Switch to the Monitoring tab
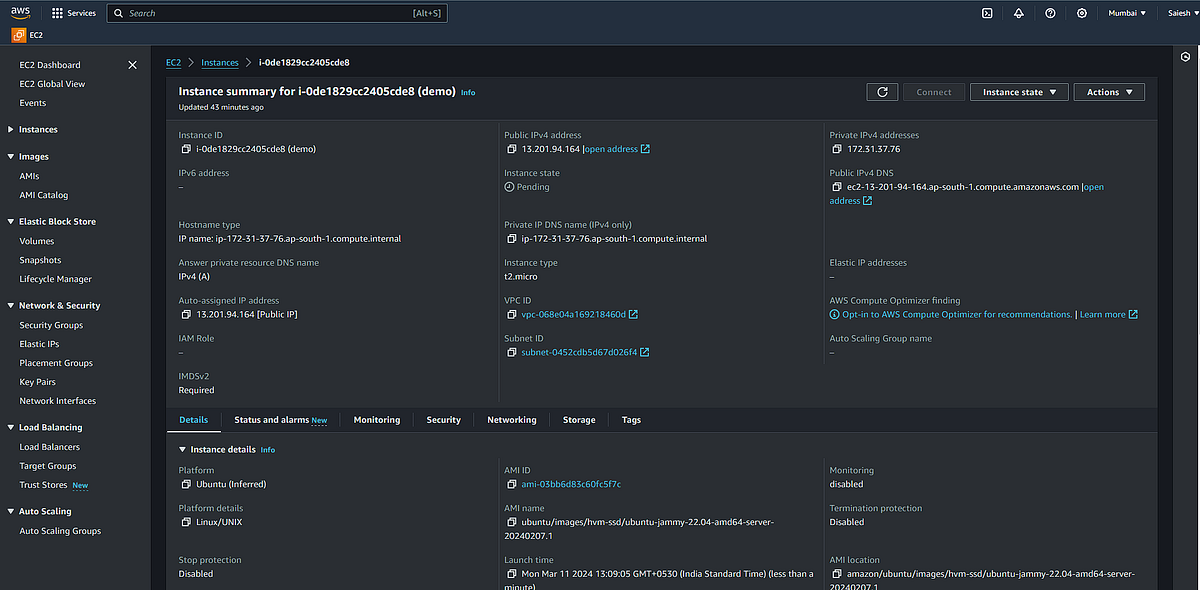 click(376, 420)
